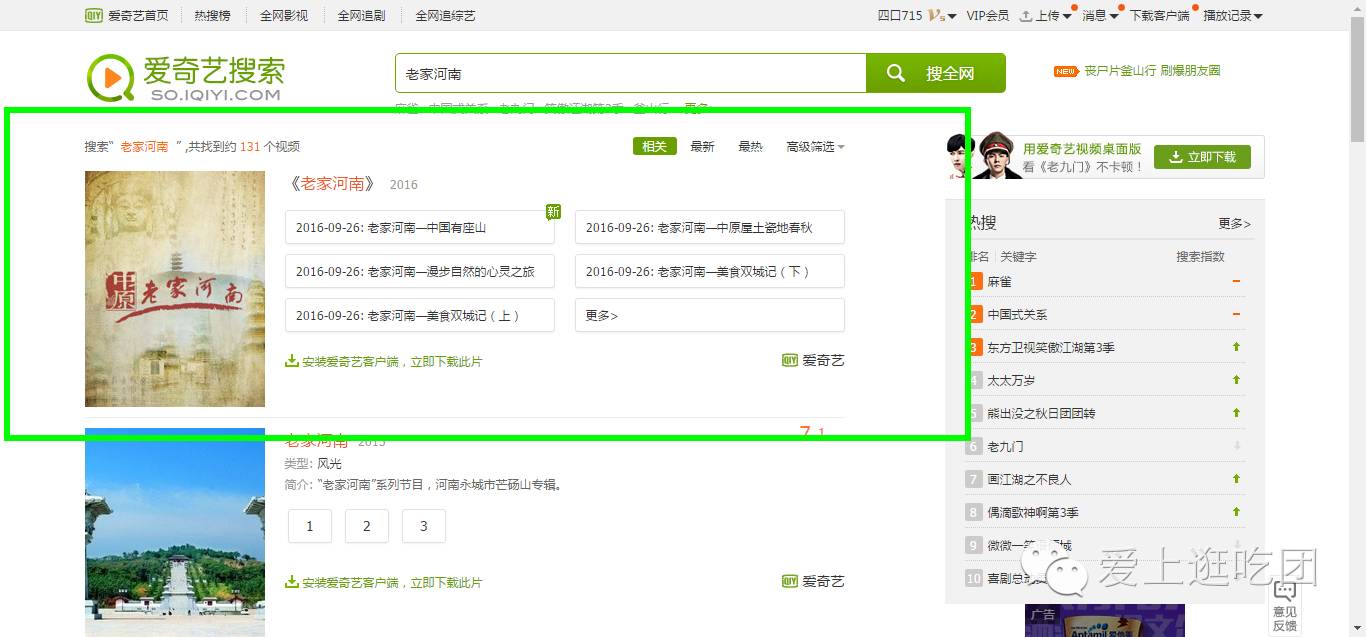The image size is (1366, 637).
Task: Open 全网追剧 in top navigation
Action: click(361, 15)
